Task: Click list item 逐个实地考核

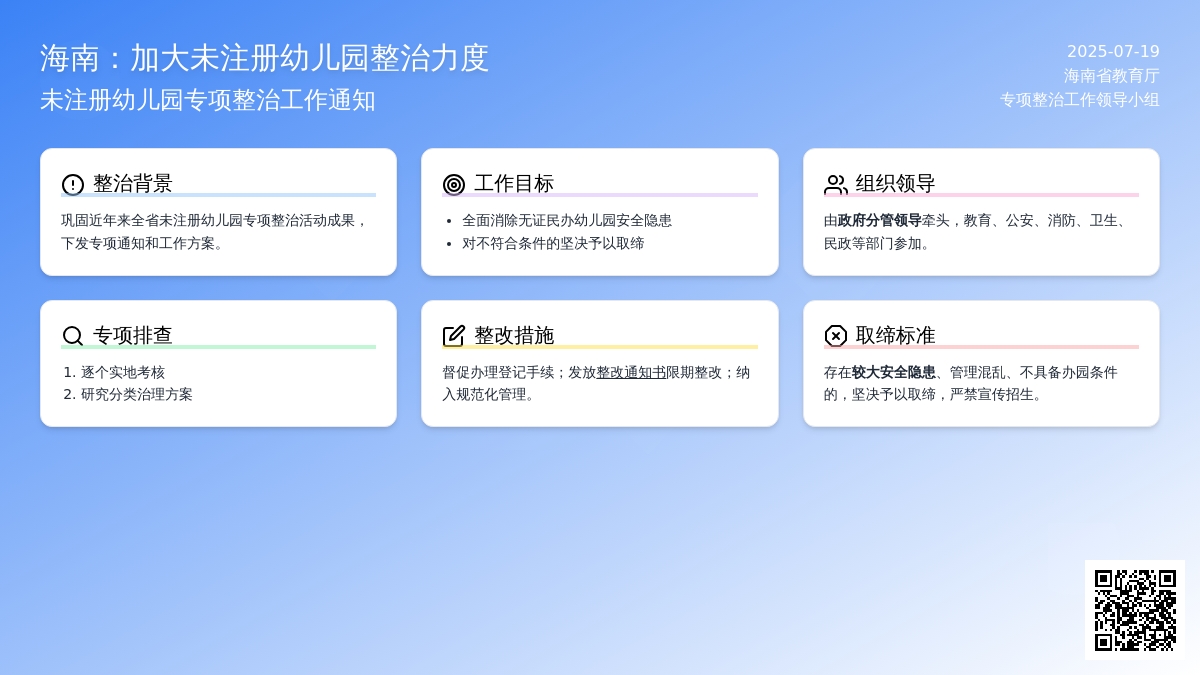Action: (x=123, y=372)
